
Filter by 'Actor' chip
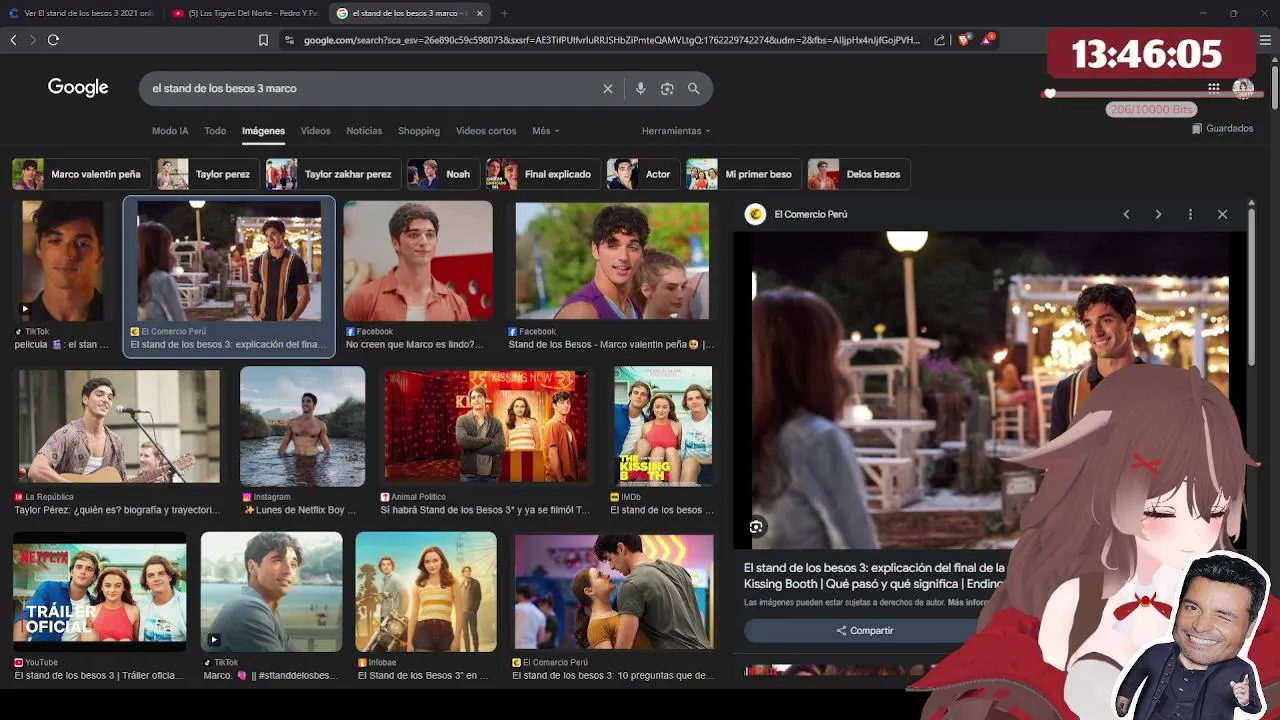(643, 174)
